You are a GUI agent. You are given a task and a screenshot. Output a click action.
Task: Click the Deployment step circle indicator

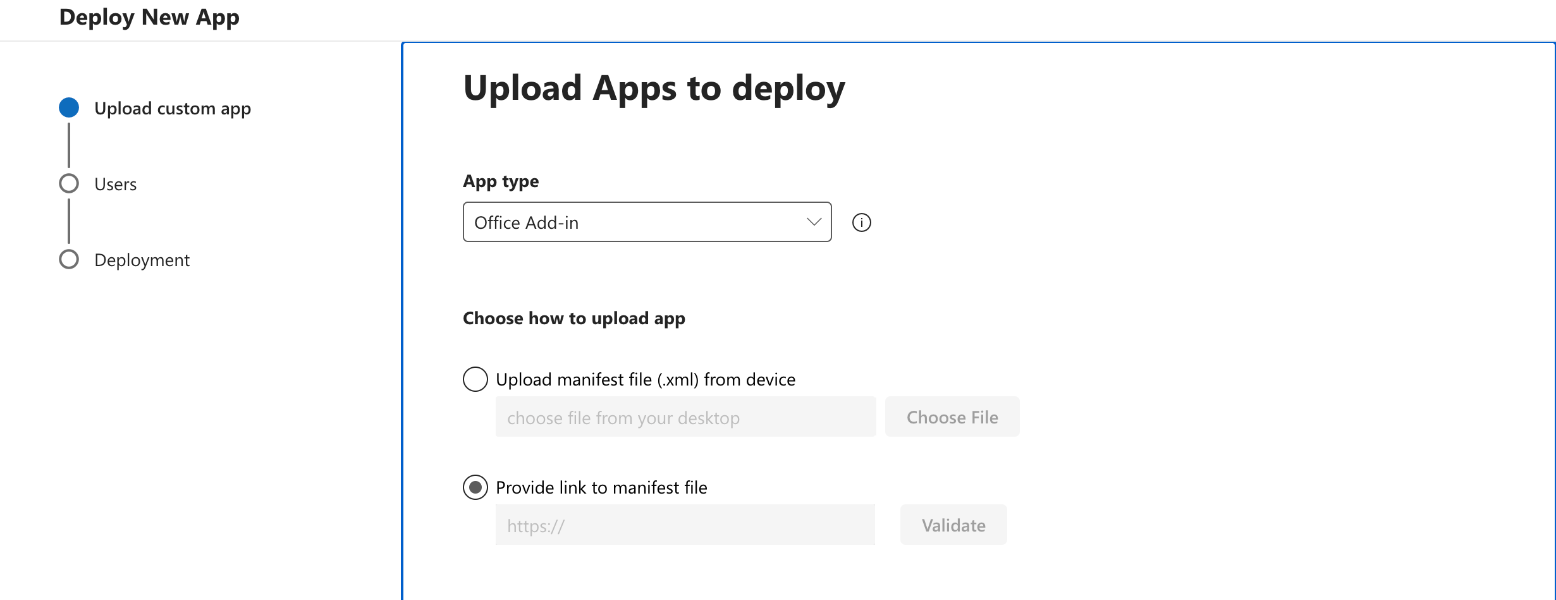tap(69, 260)
